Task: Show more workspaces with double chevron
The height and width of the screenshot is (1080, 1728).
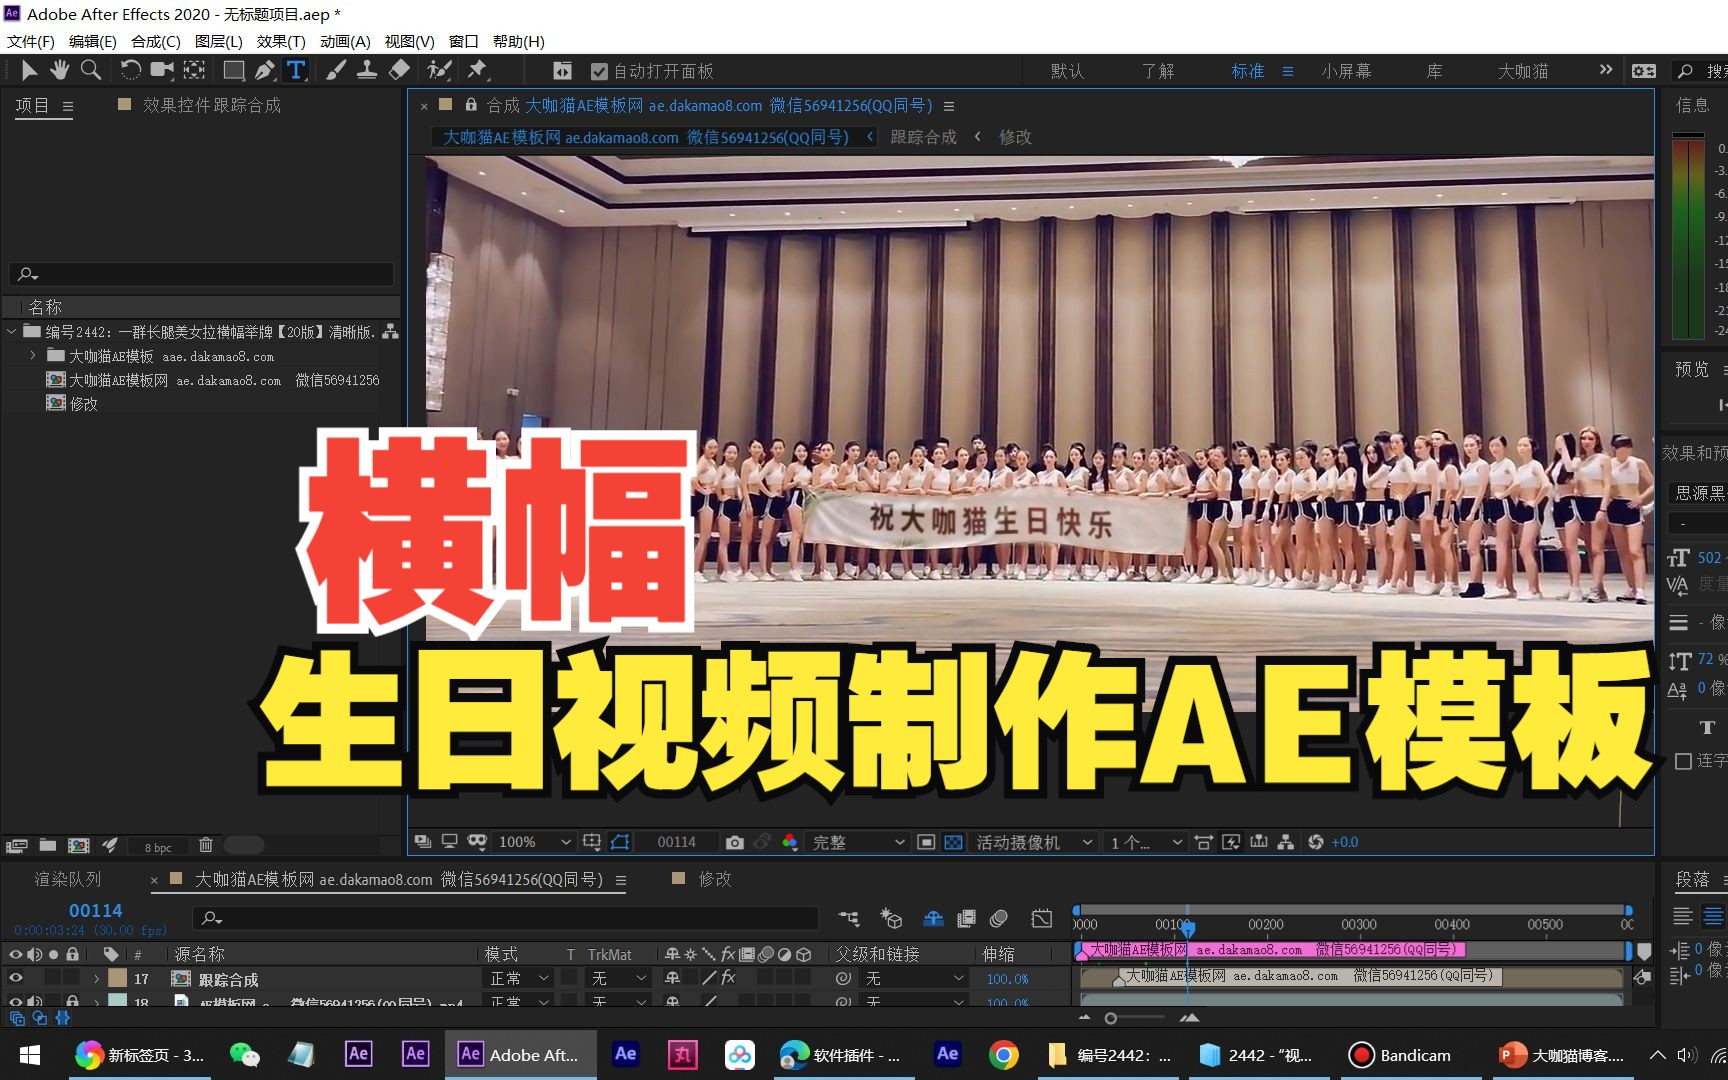Action: pyautogui.click(x=1606, y=70)
